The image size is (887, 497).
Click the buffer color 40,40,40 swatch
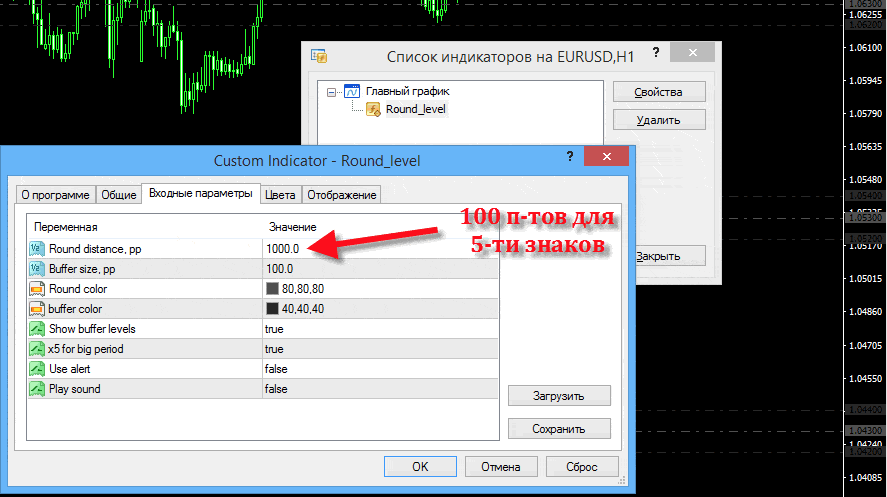(273, 308)
